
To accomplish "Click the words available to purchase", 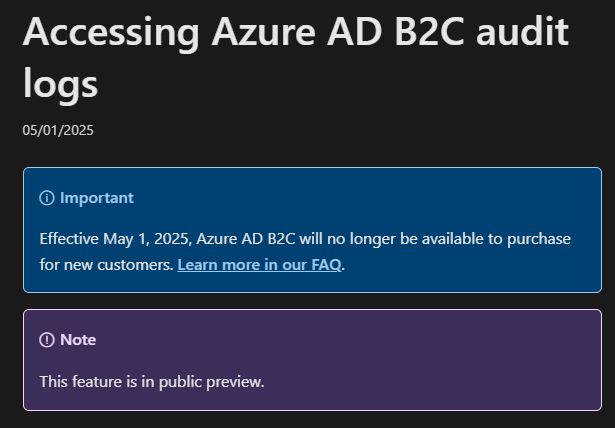I will pyautogui.click(x=496, y=239).
